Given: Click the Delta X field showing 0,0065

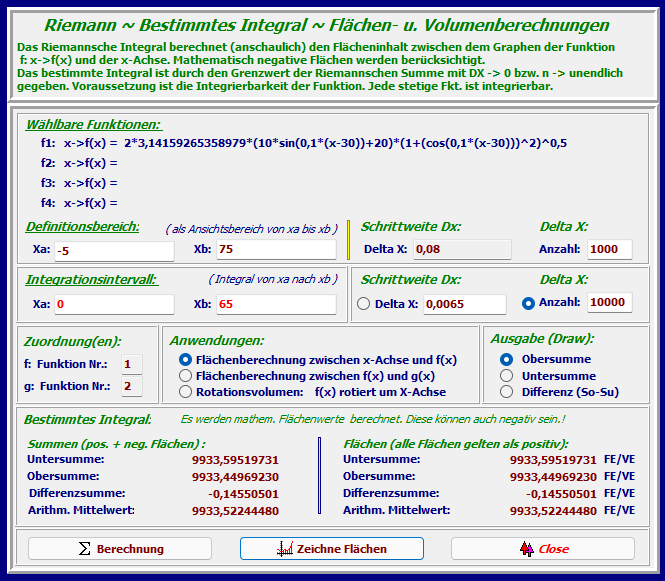Looking at the screenshot, I should (464, 304).
